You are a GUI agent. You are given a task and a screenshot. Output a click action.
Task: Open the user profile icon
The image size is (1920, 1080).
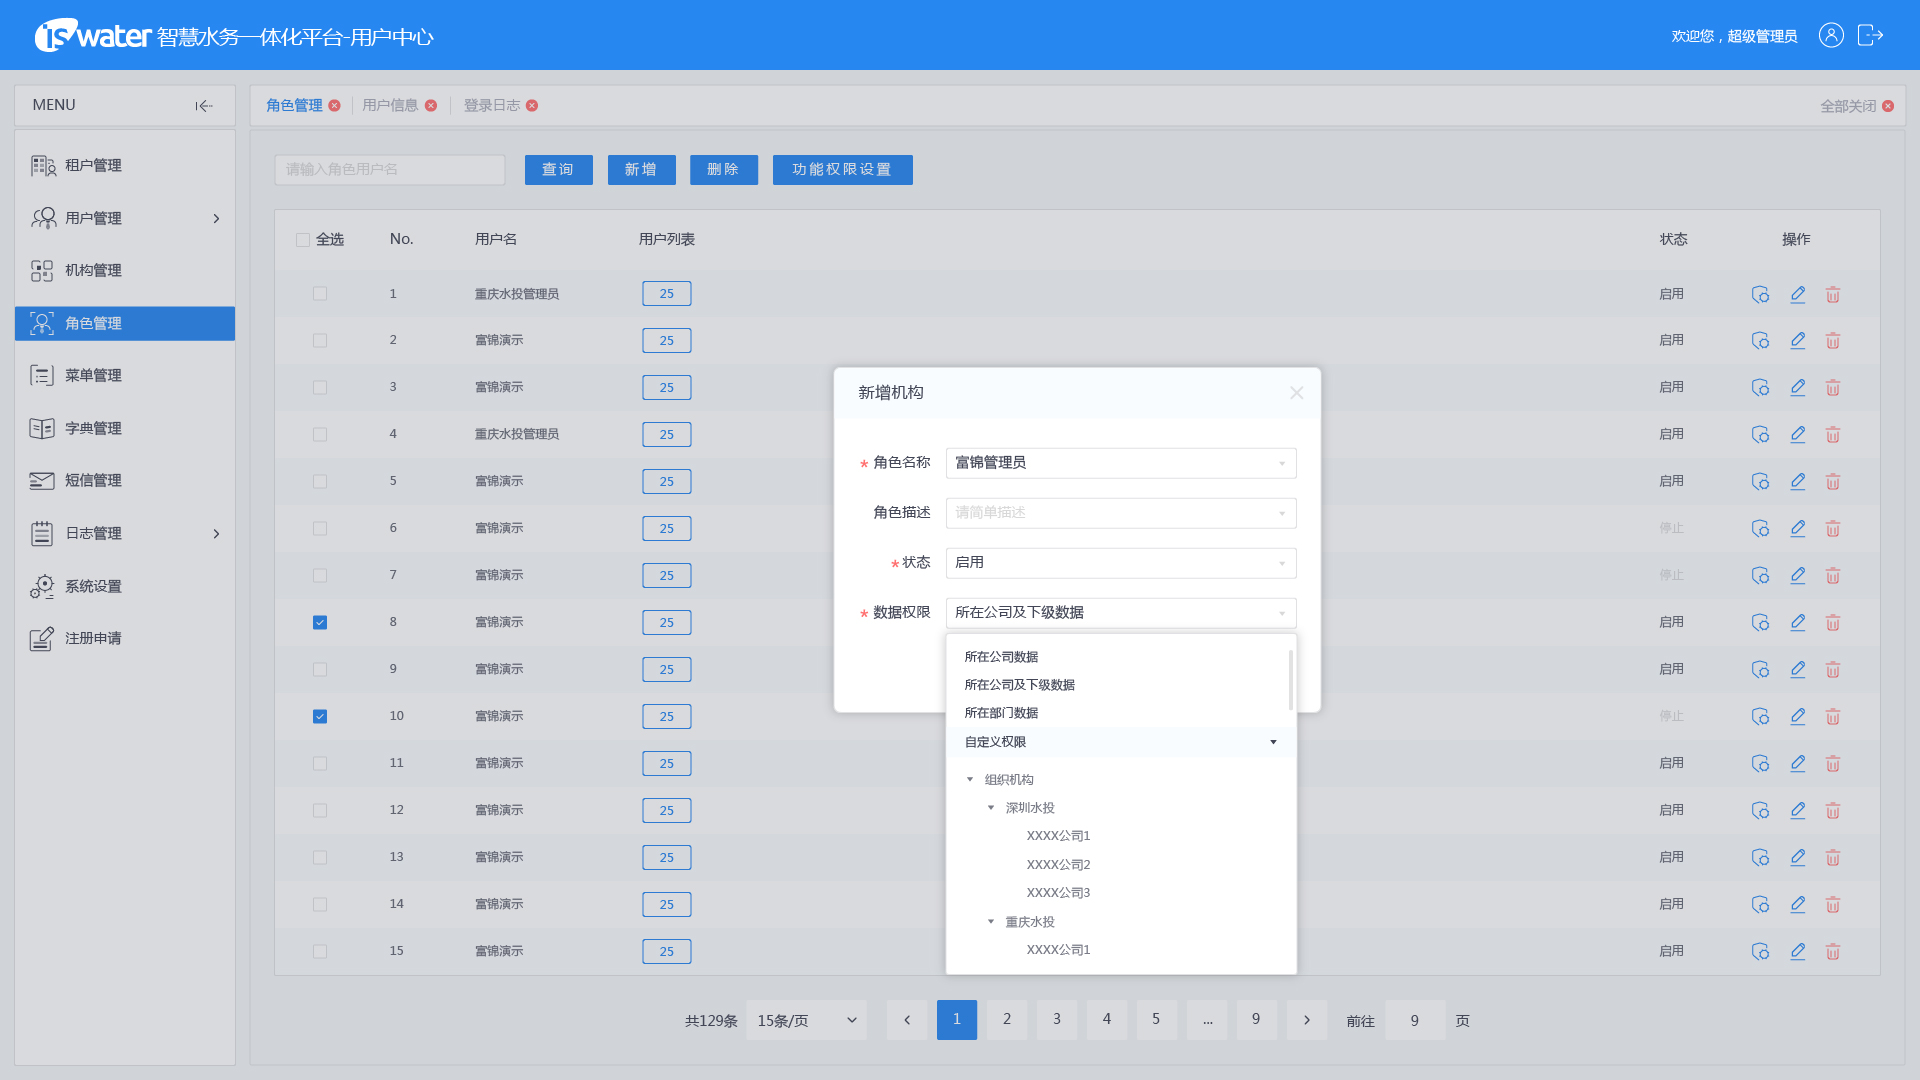pos(1831,35)
